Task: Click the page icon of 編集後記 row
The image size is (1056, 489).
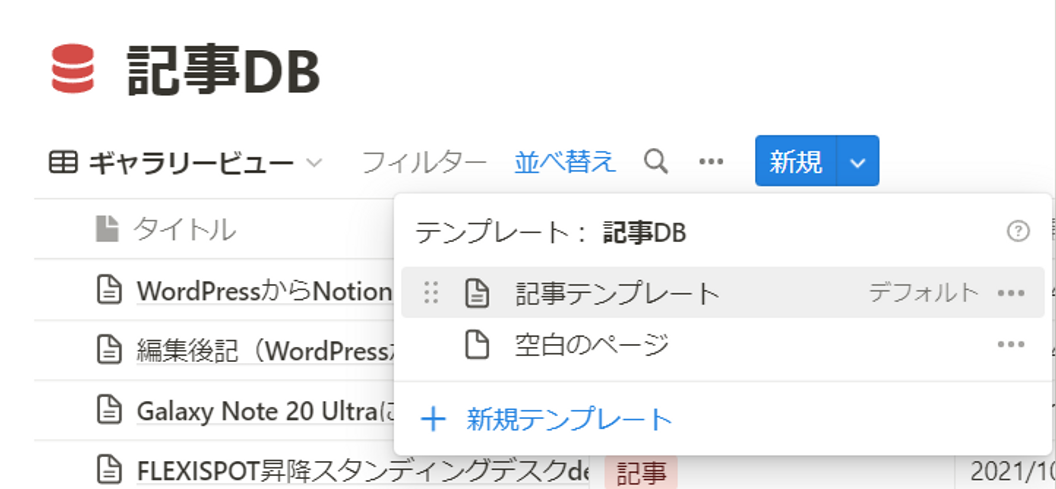Action: pos(108,350)
